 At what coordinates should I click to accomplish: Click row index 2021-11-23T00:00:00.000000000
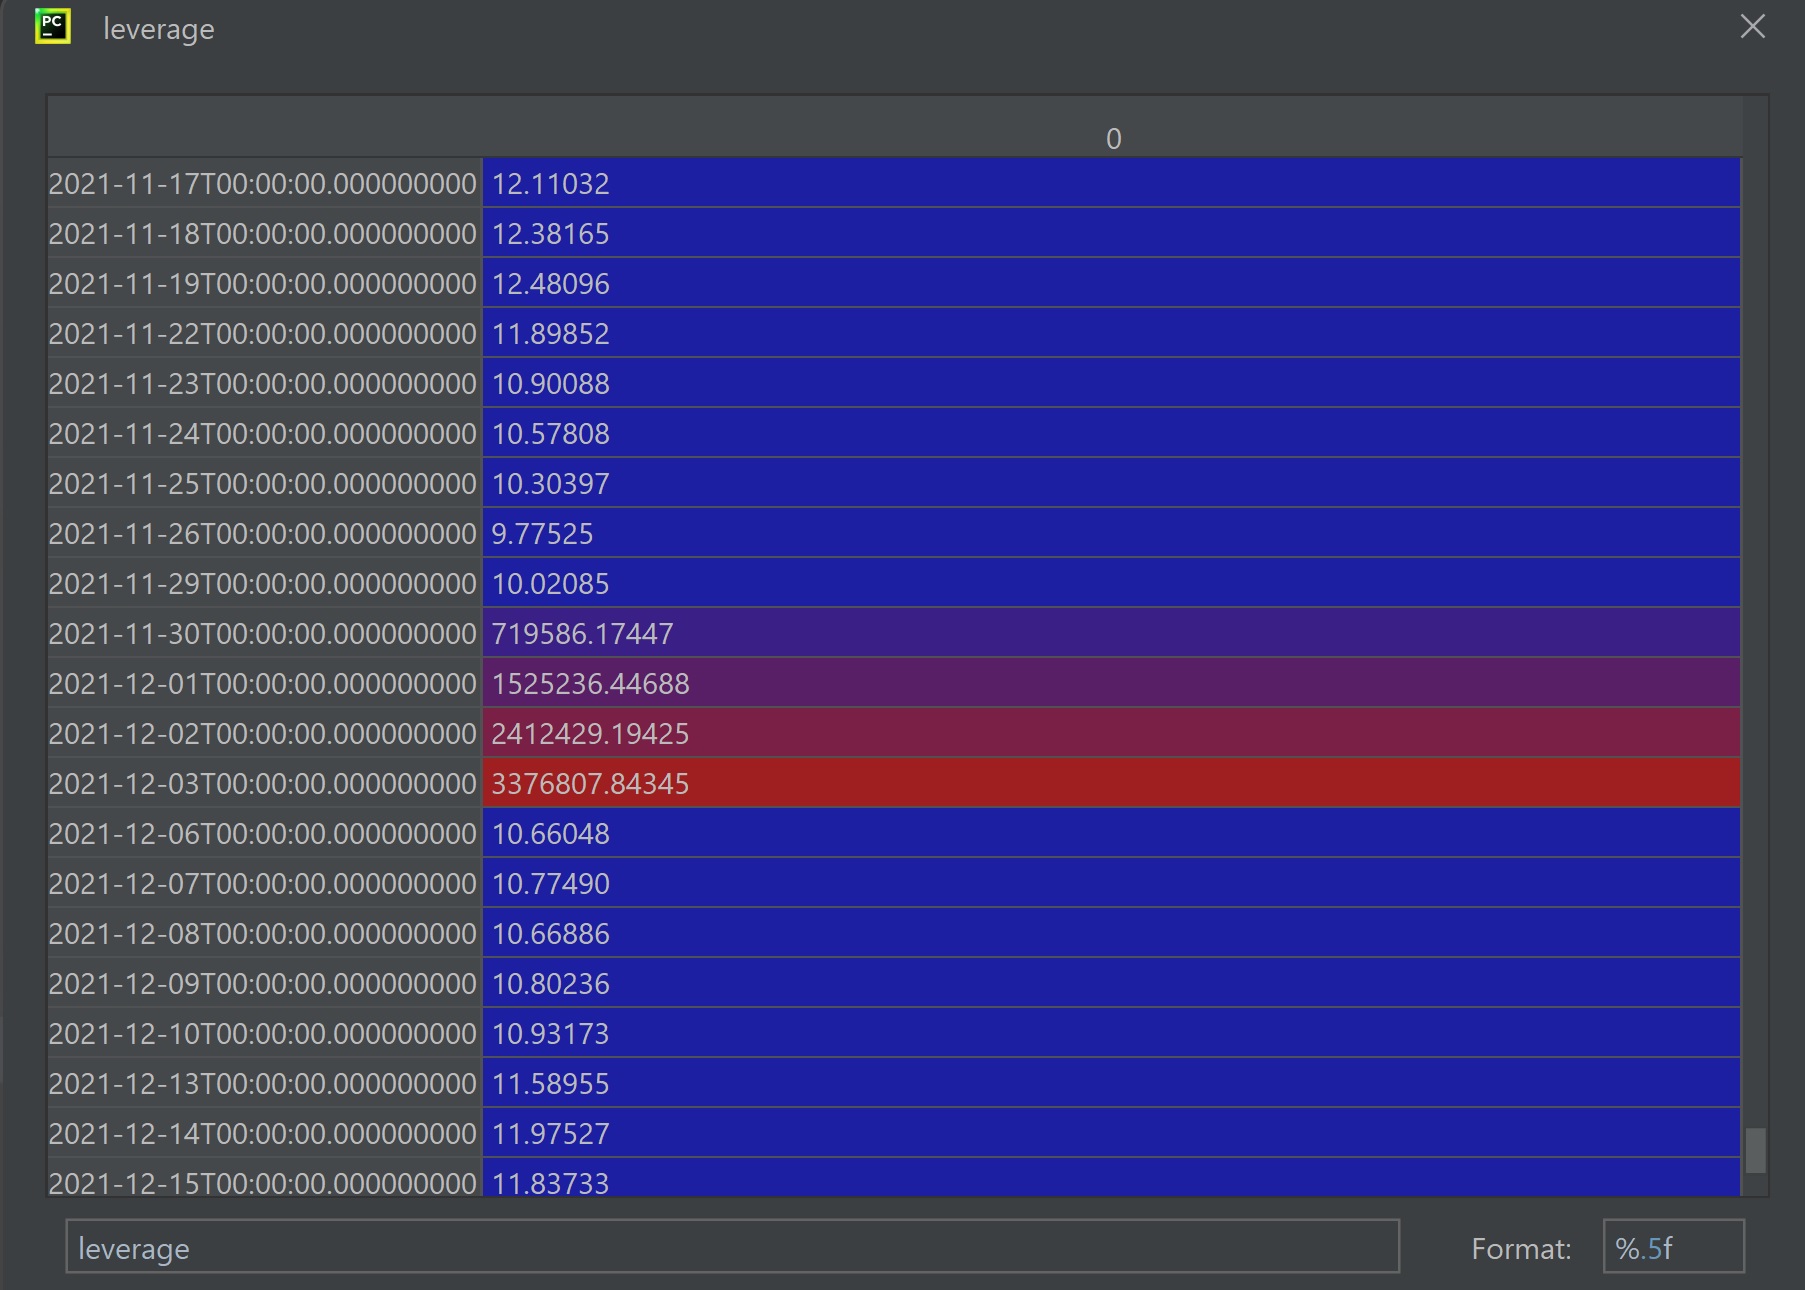click(x=264, y=383)
